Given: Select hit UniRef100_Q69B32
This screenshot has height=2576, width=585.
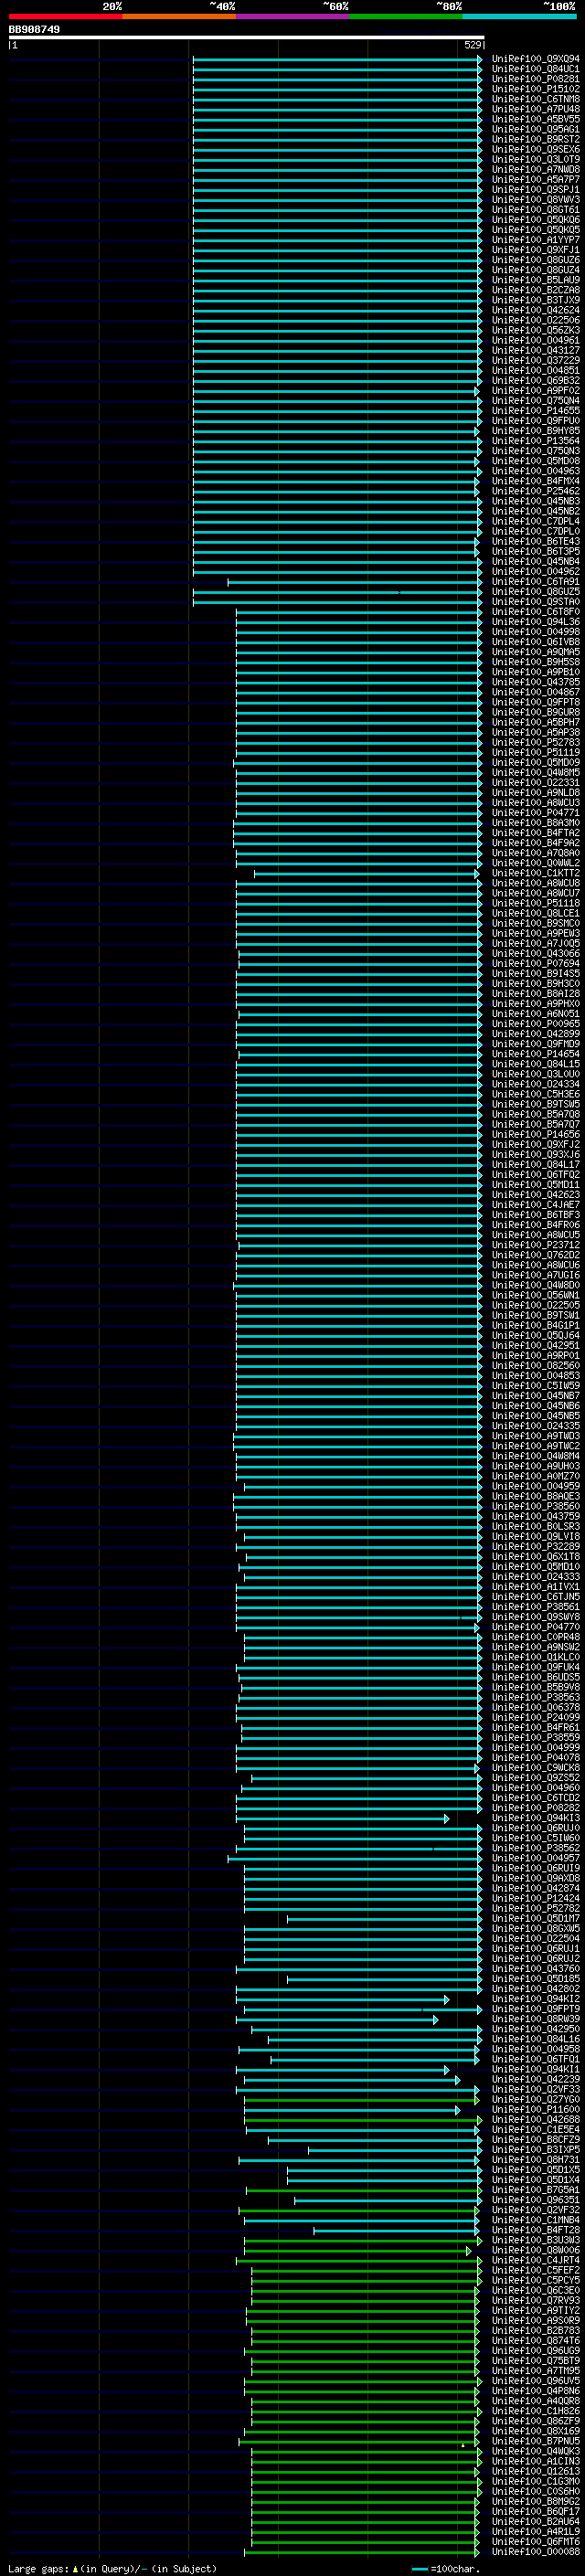Looking at the screenshot, I should [x=536, y=380].
